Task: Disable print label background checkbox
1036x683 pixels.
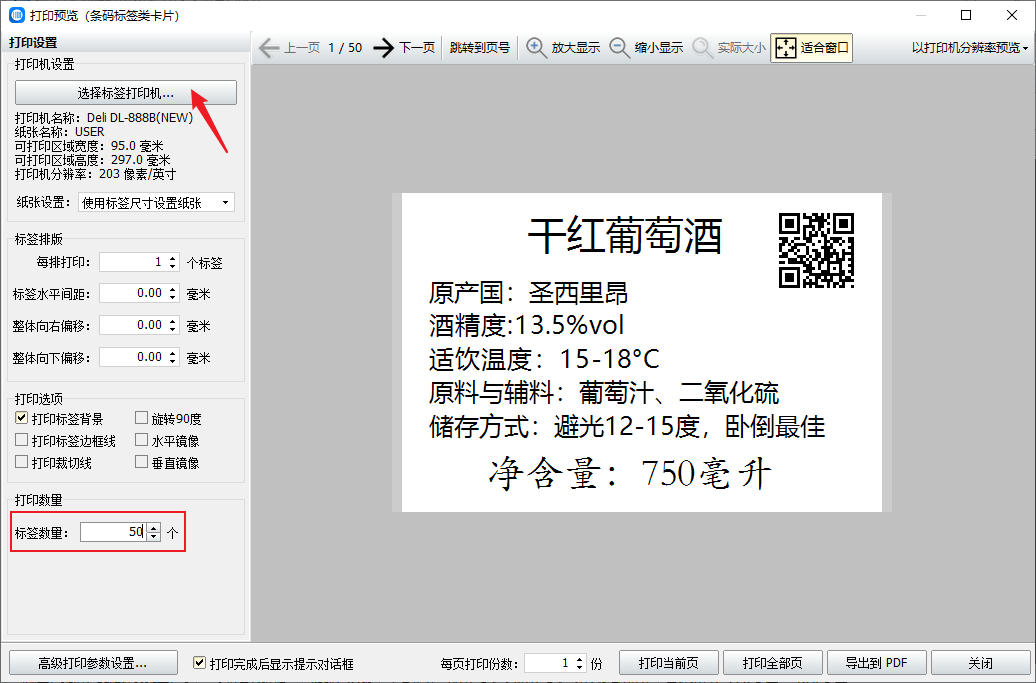Action: pos(22,419)
